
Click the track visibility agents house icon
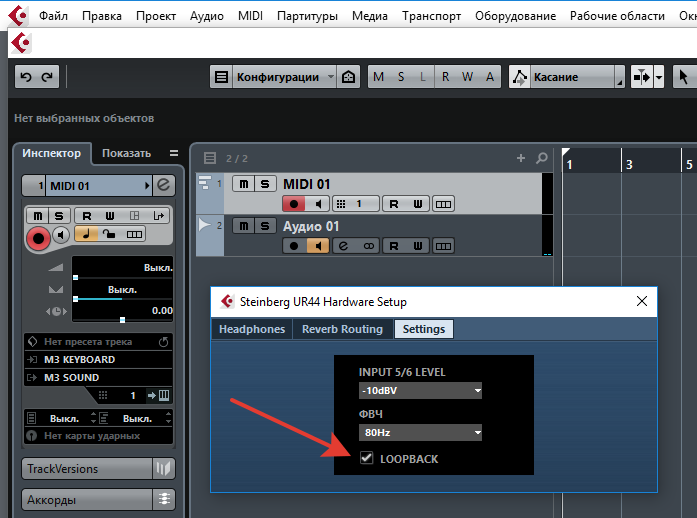[348, 77]
